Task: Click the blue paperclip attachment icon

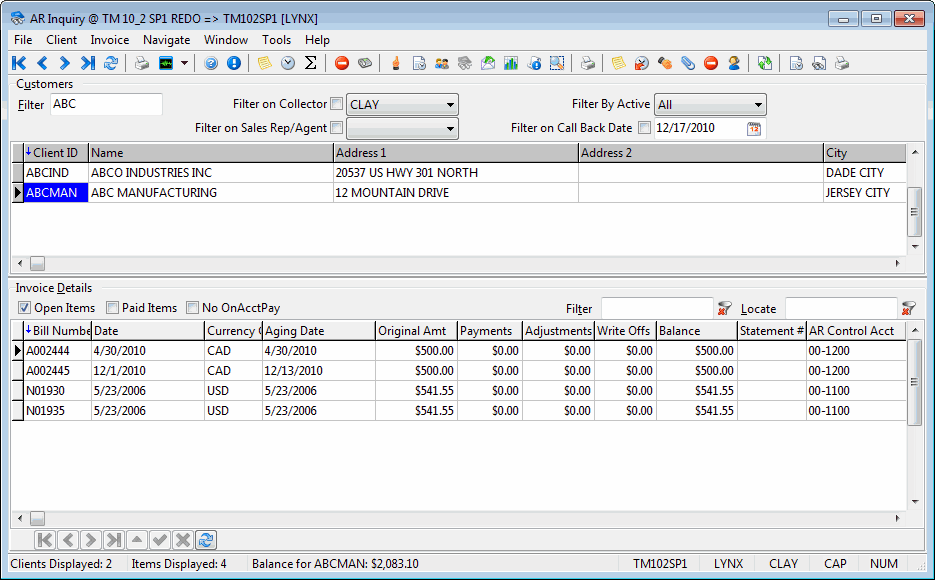Action: tap(688, 63)
